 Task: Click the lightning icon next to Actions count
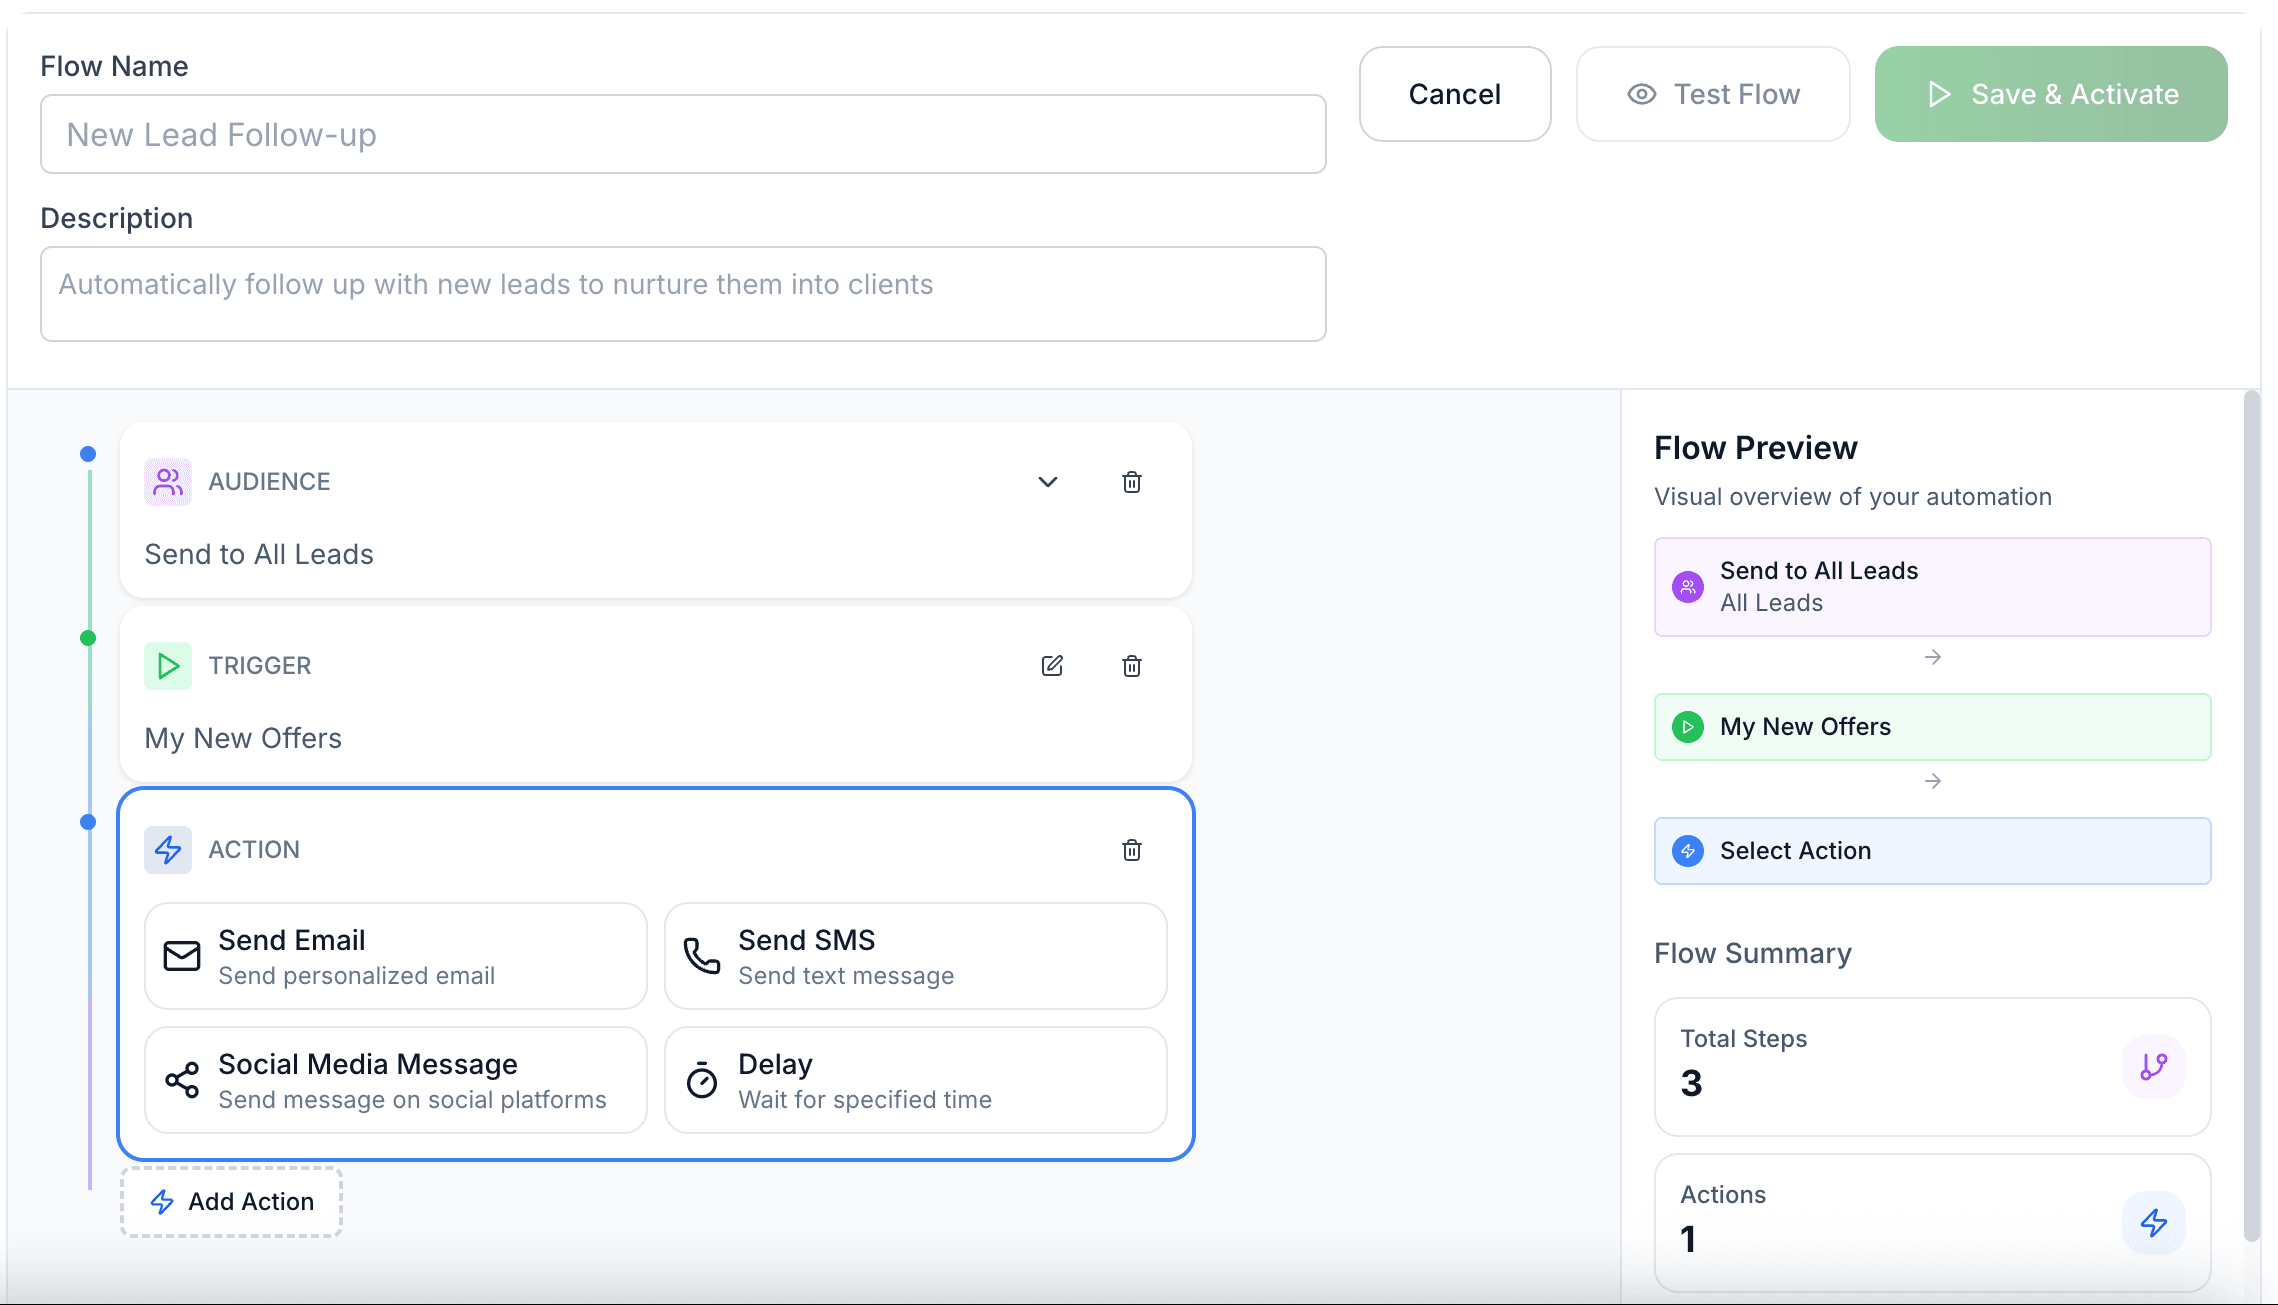[x=2153, y=1221]
